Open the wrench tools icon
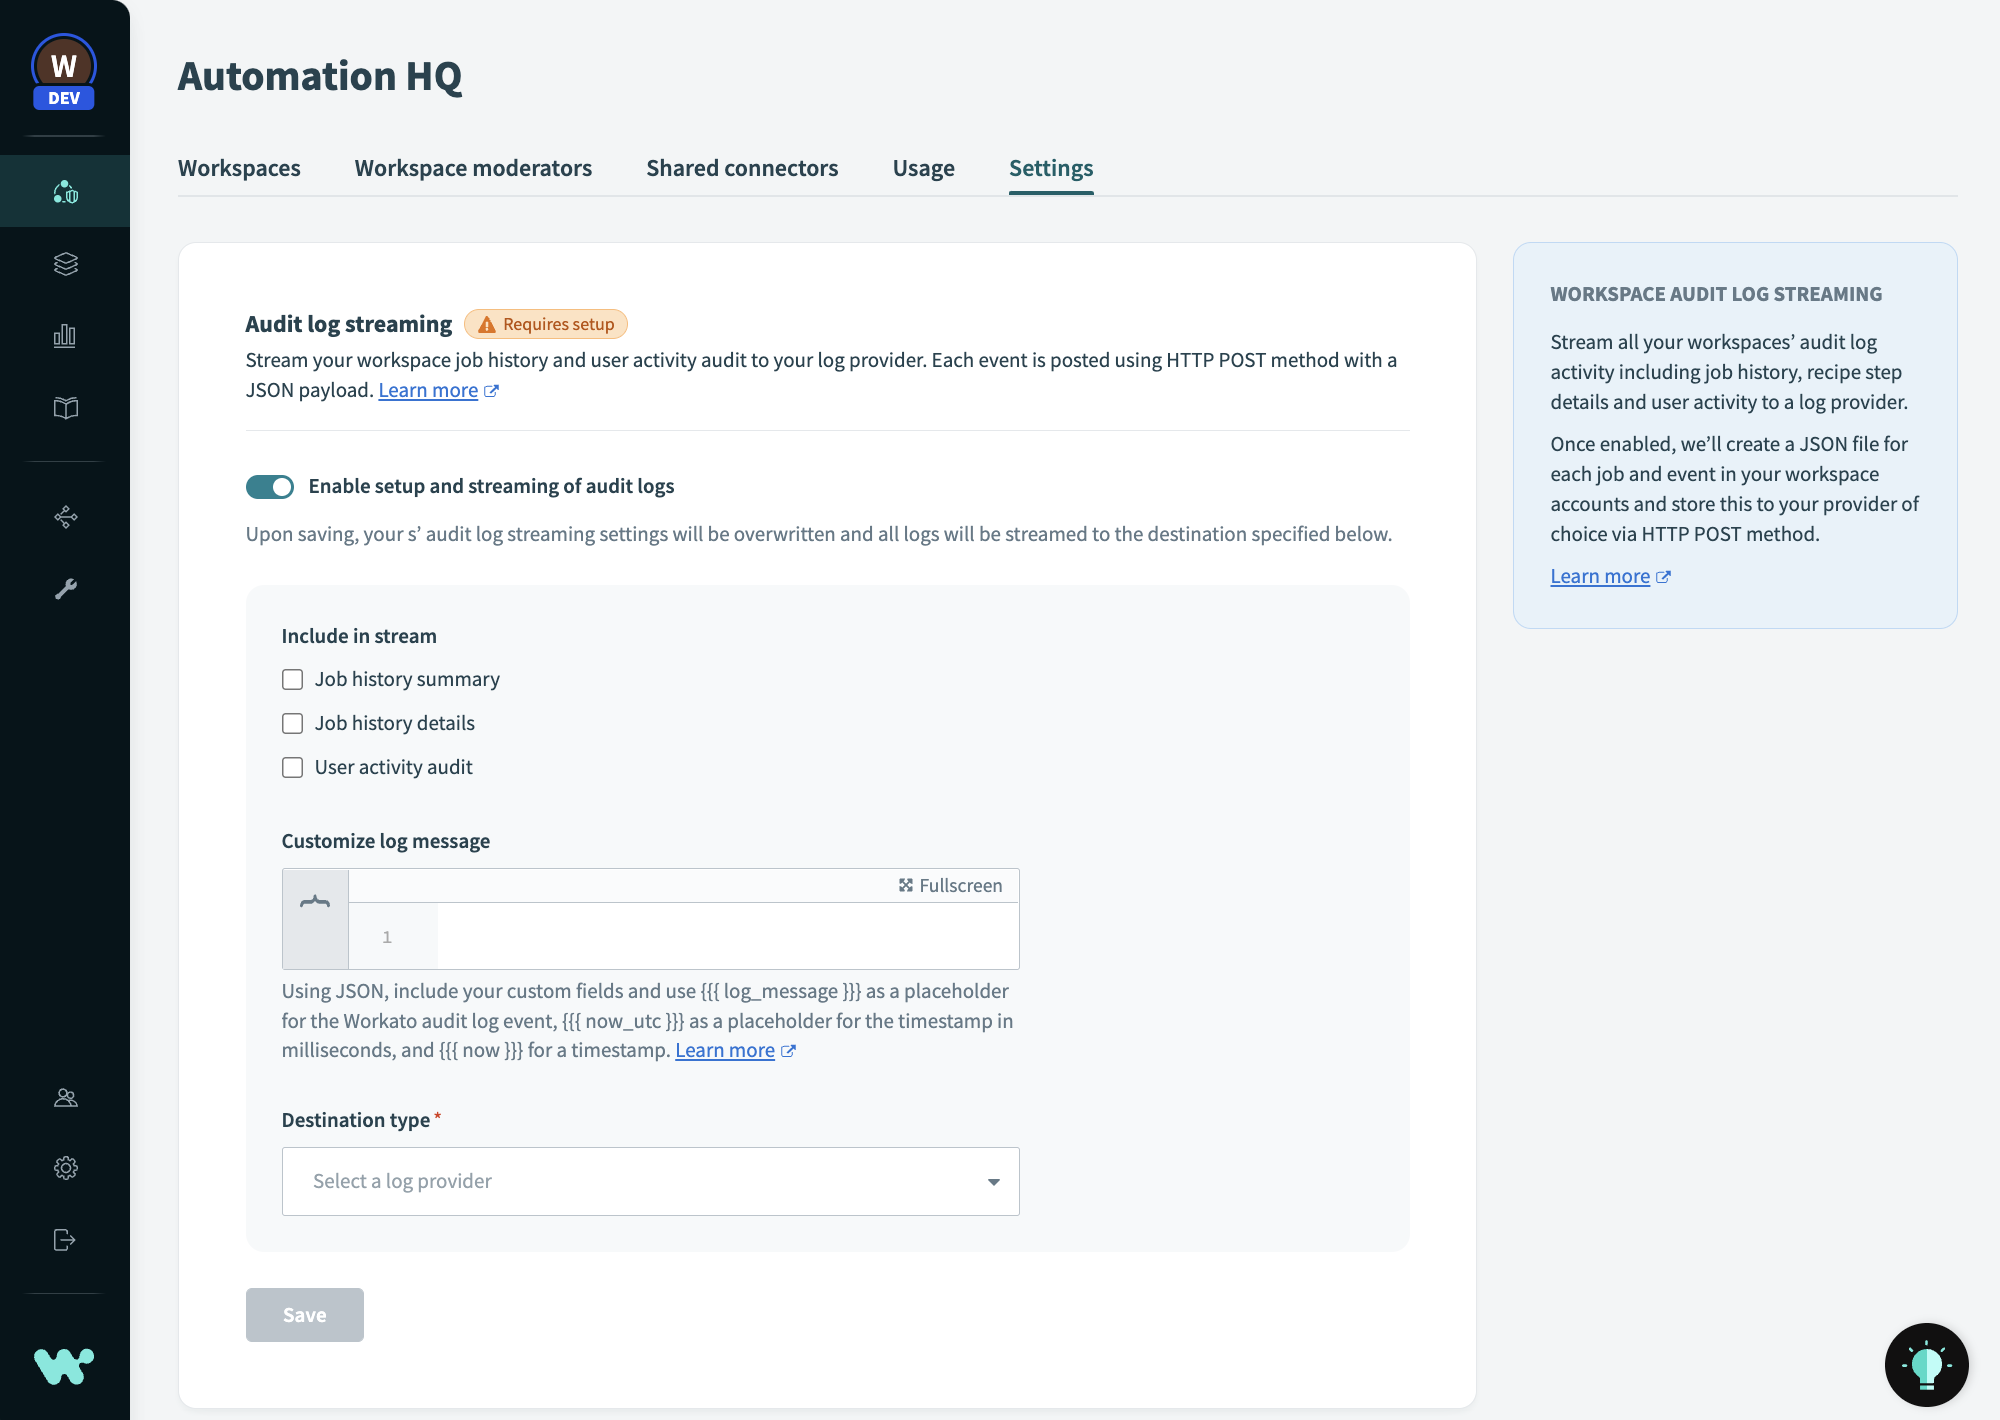This screenshot has height=1420, width=2000. (65, 589)
